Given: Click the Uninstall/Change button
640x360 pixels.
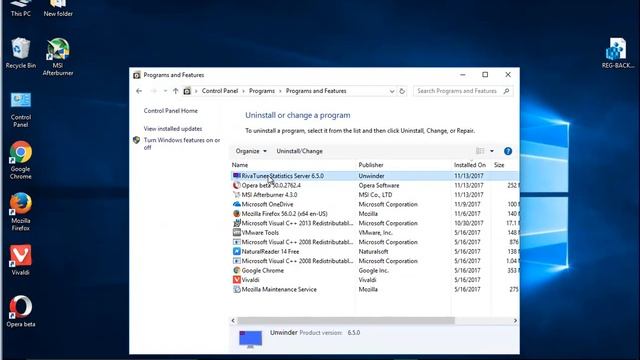Looking at the screenshot, I should pyautogui.click(x=299, y=151).
